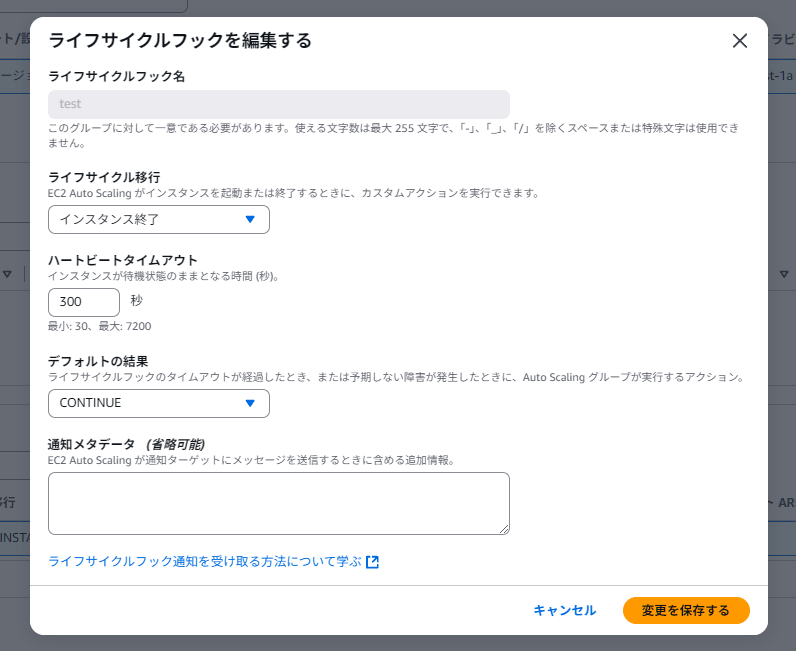The width and height of the screenshot is (796, 651).
Task: Click the external link icon beside the learn link
Action: click(x=372, y=562)
